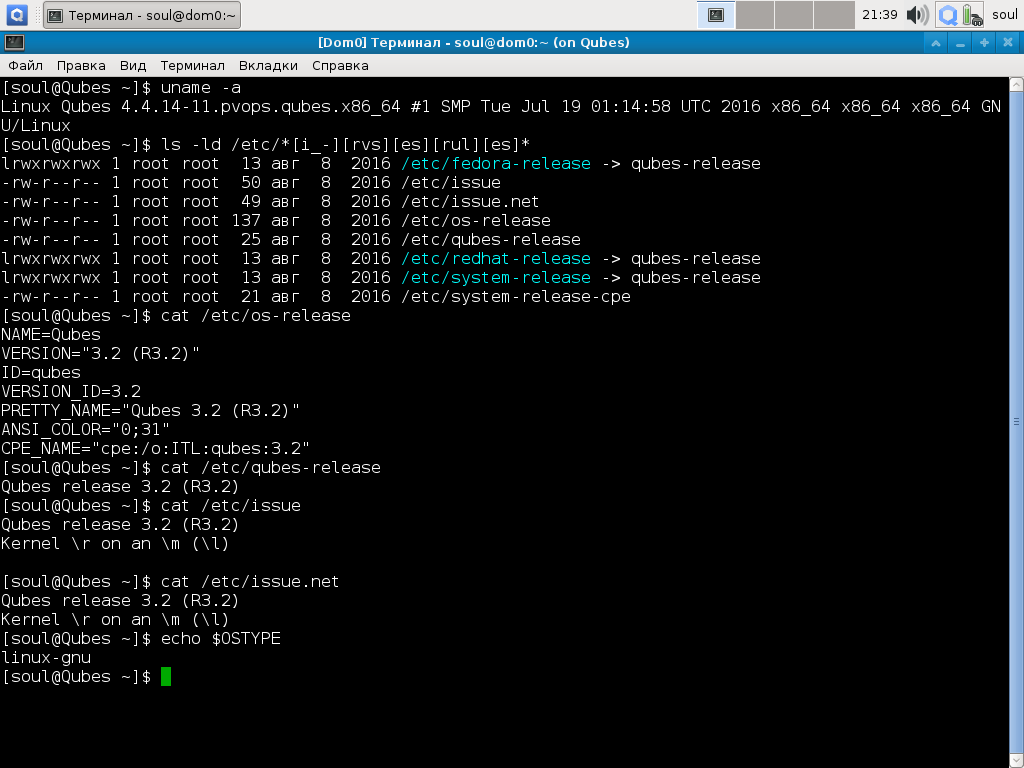Click the 'NAME=Qubes' output line
Screen dimensions: 1024x768
pyautogui.click(x=51, y=334)
